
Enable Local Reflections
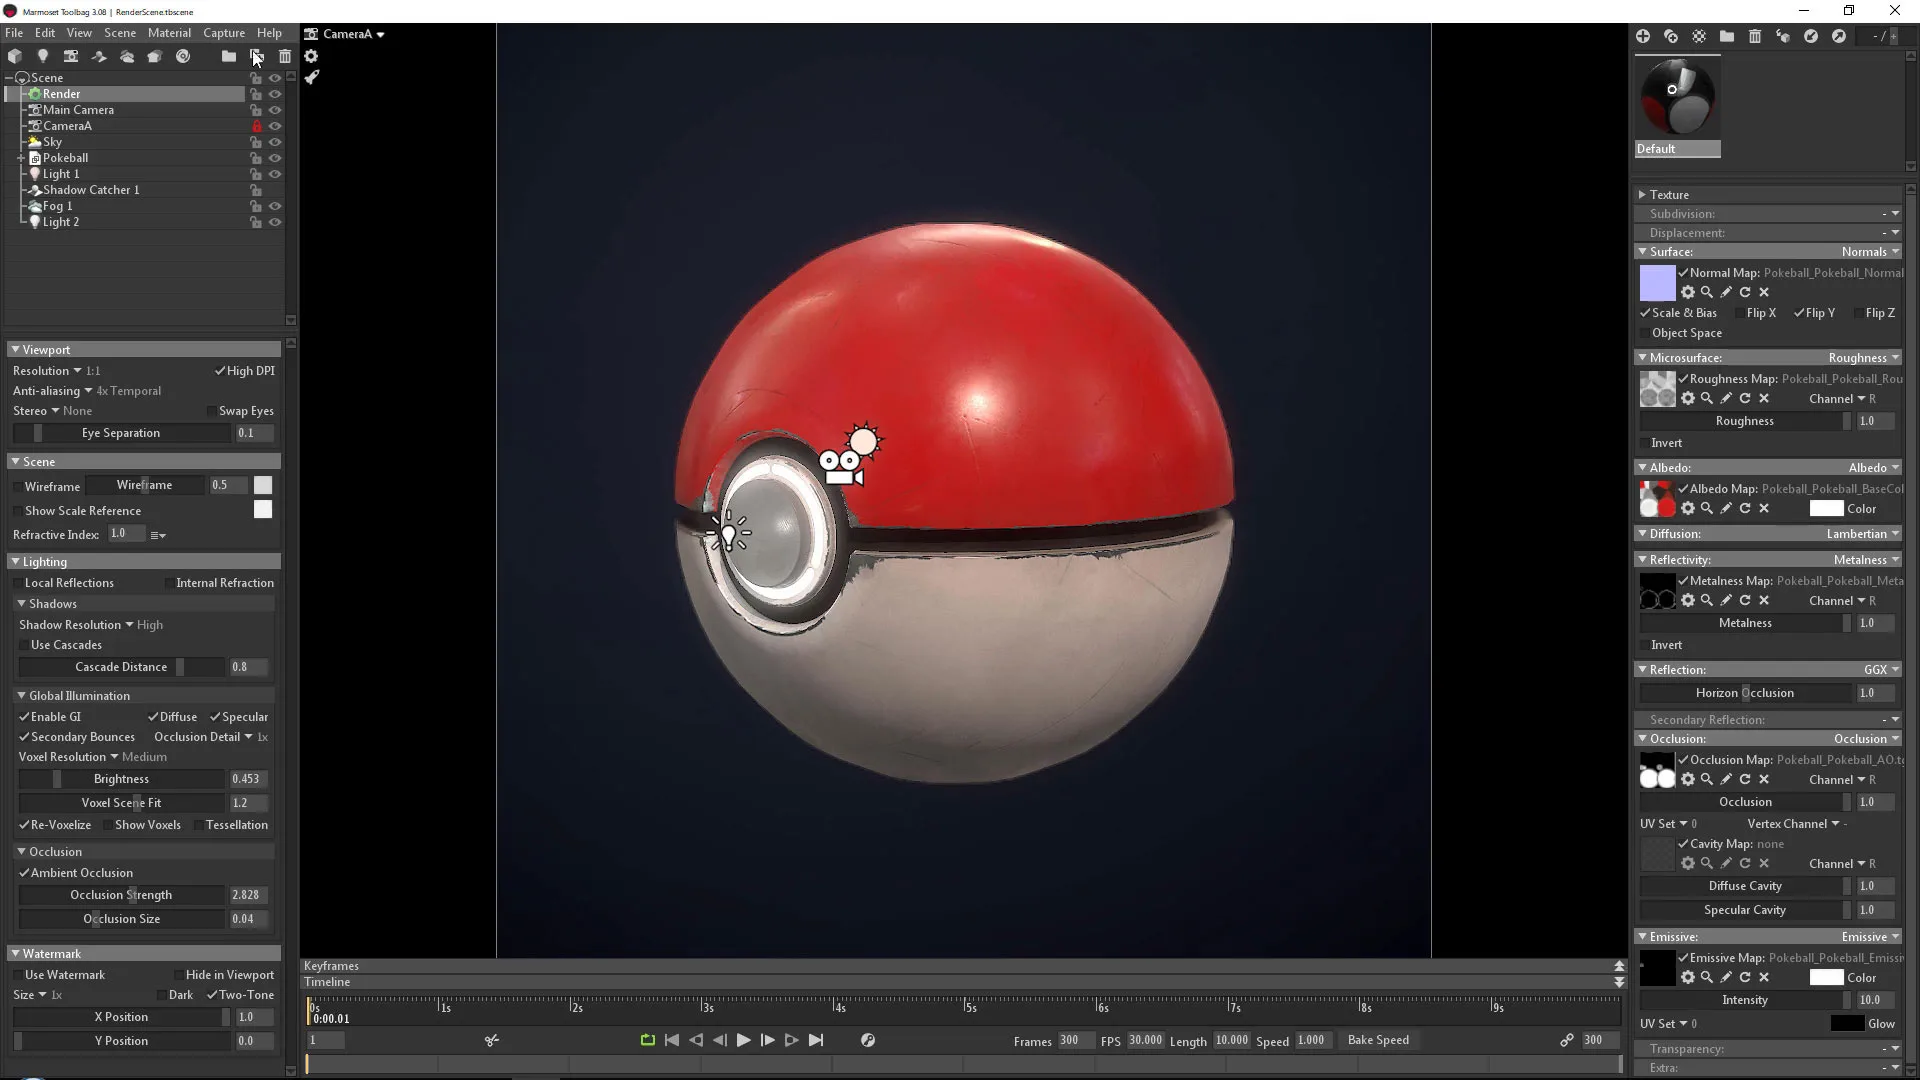[x=18, y=583]
